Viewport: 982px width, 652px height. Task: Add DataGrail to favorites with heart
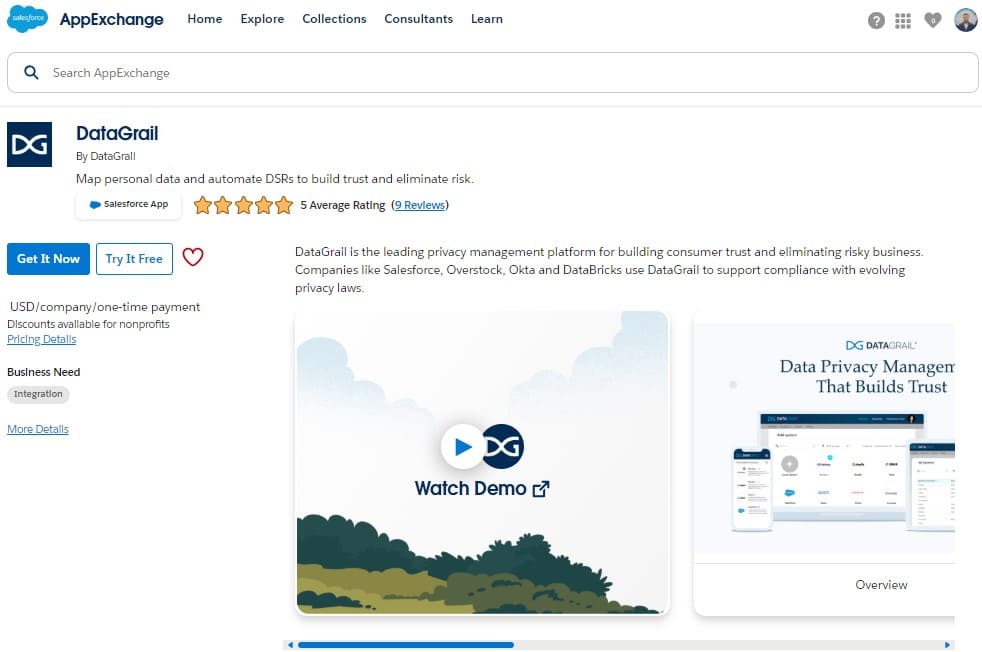click(193, 257)
